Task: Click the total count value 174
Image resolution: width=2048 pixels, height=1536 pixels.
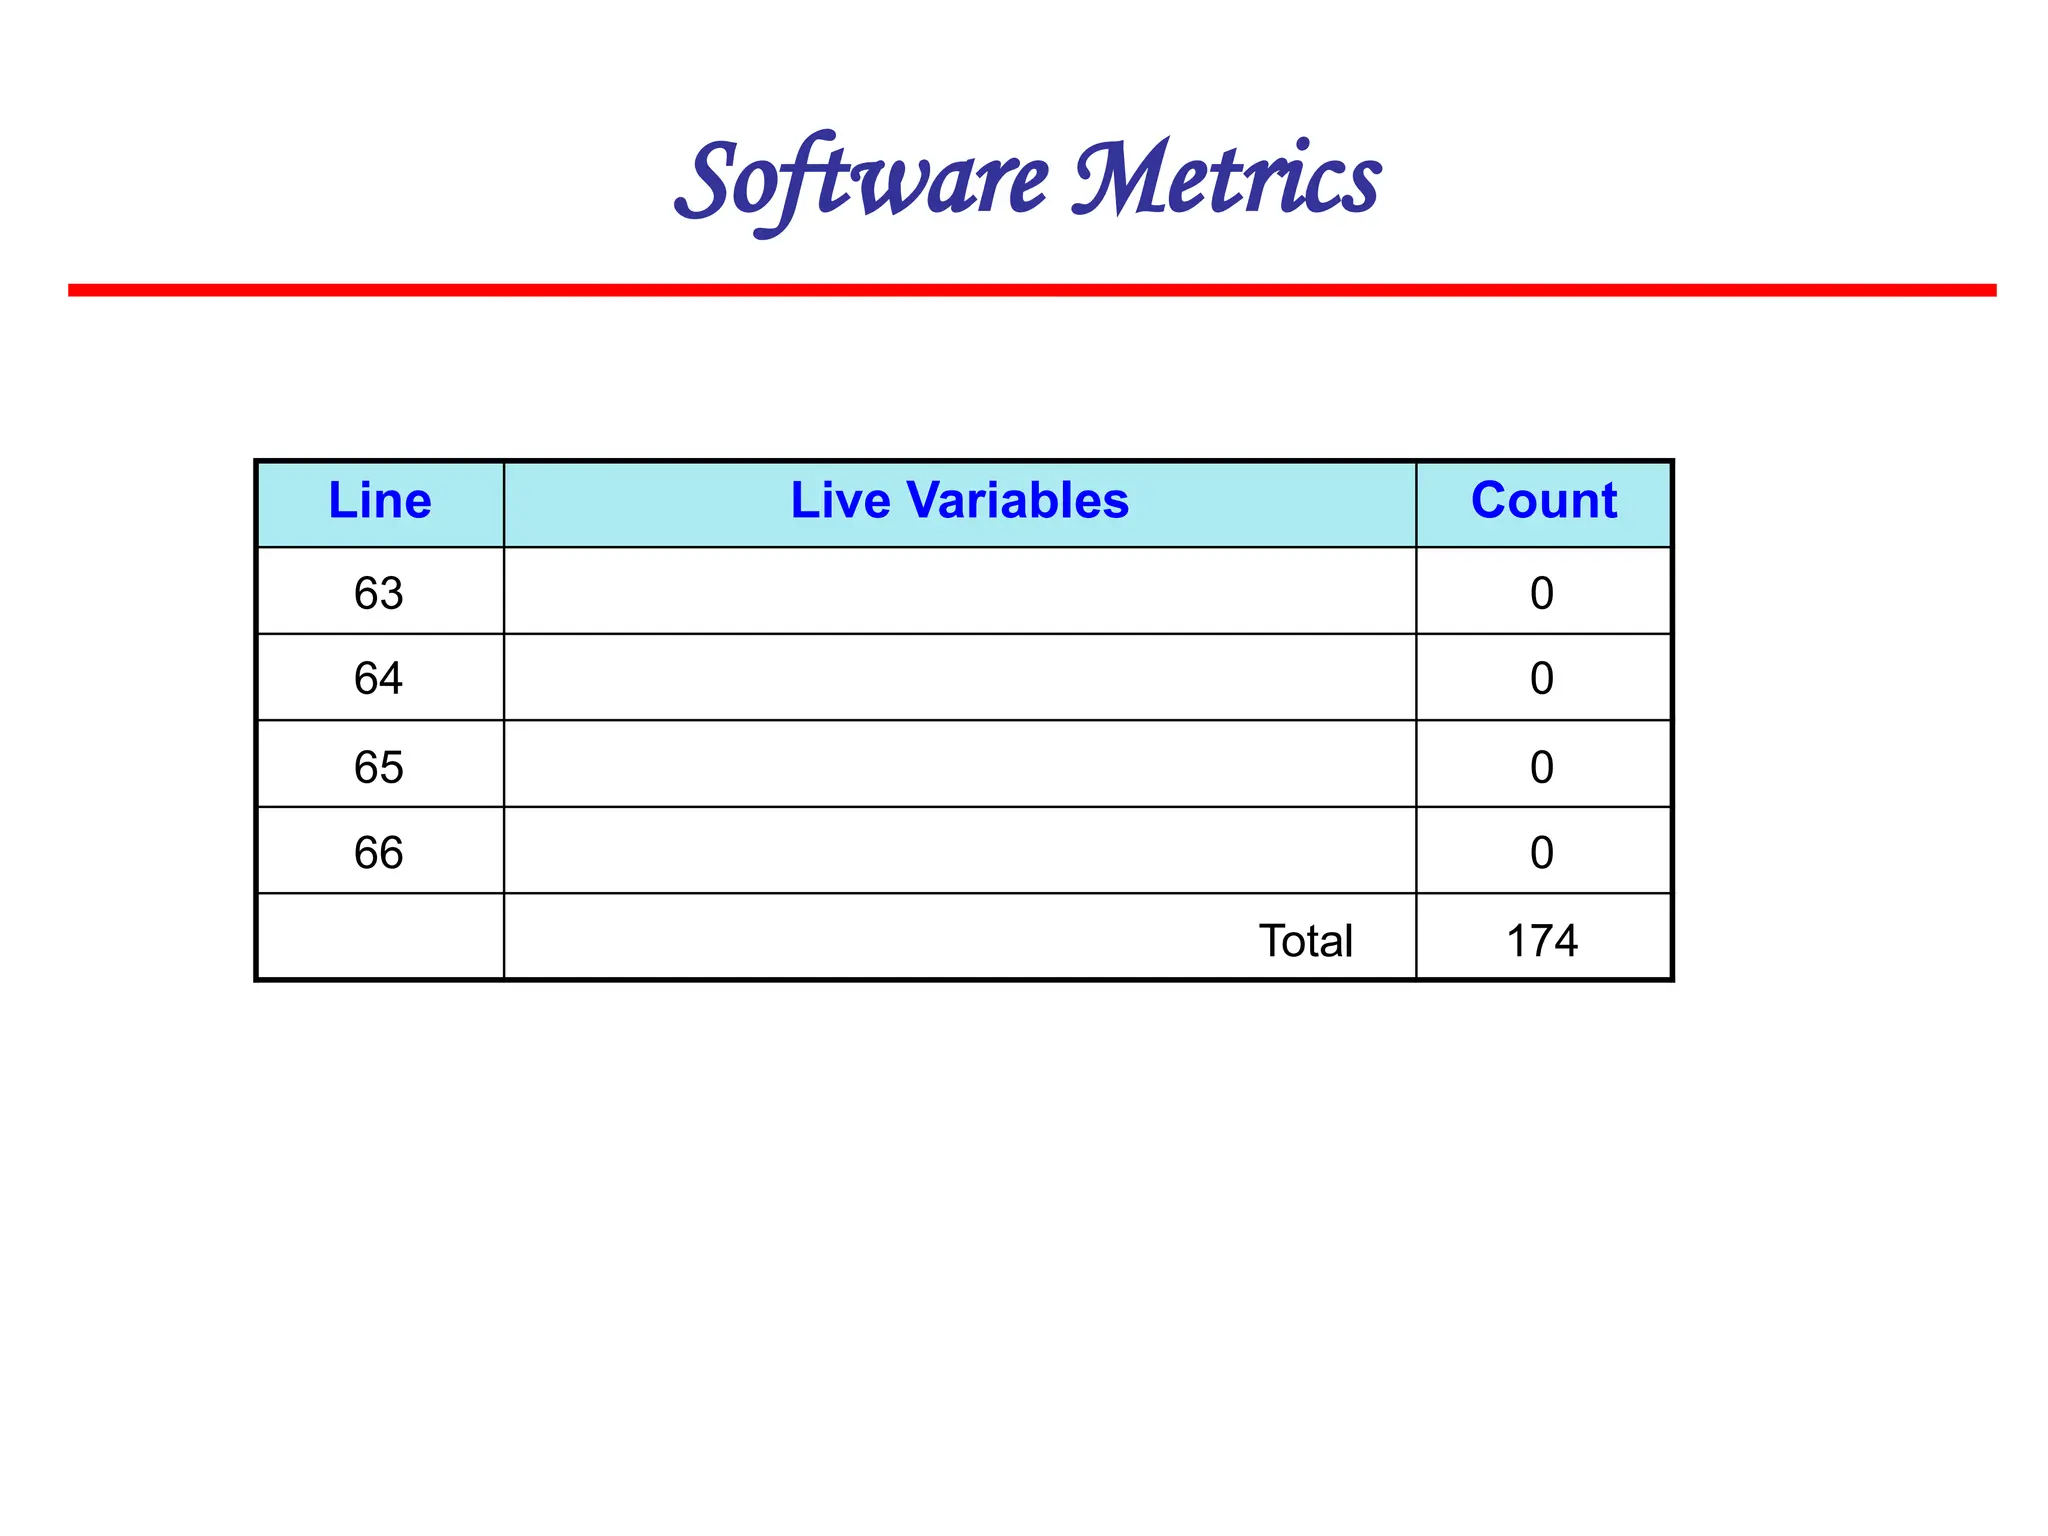Action: pyautogui.click(x=1542, y=941)
